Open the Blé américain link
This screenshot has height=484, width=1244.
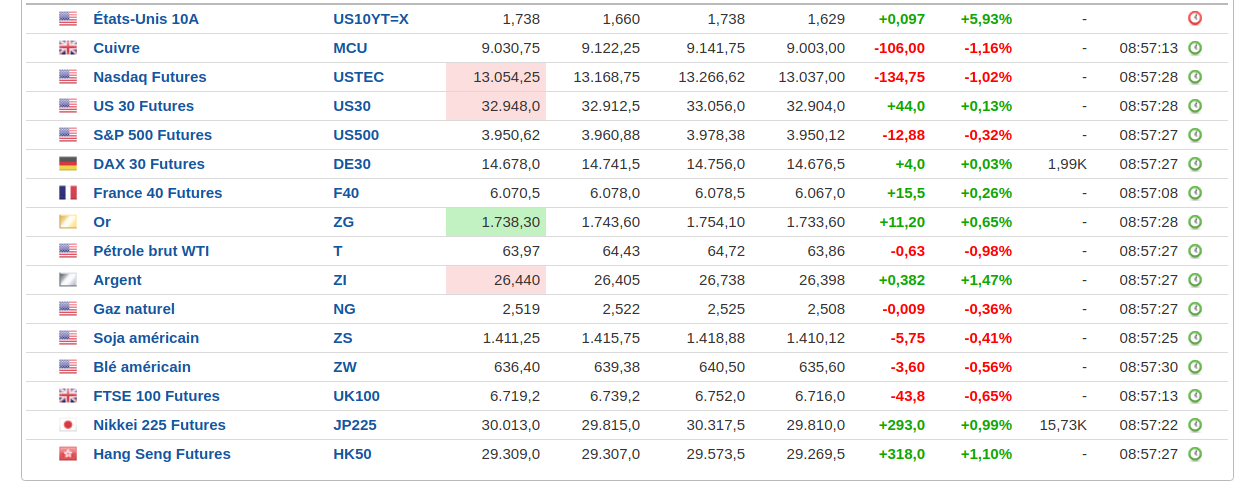click(142, 367)
